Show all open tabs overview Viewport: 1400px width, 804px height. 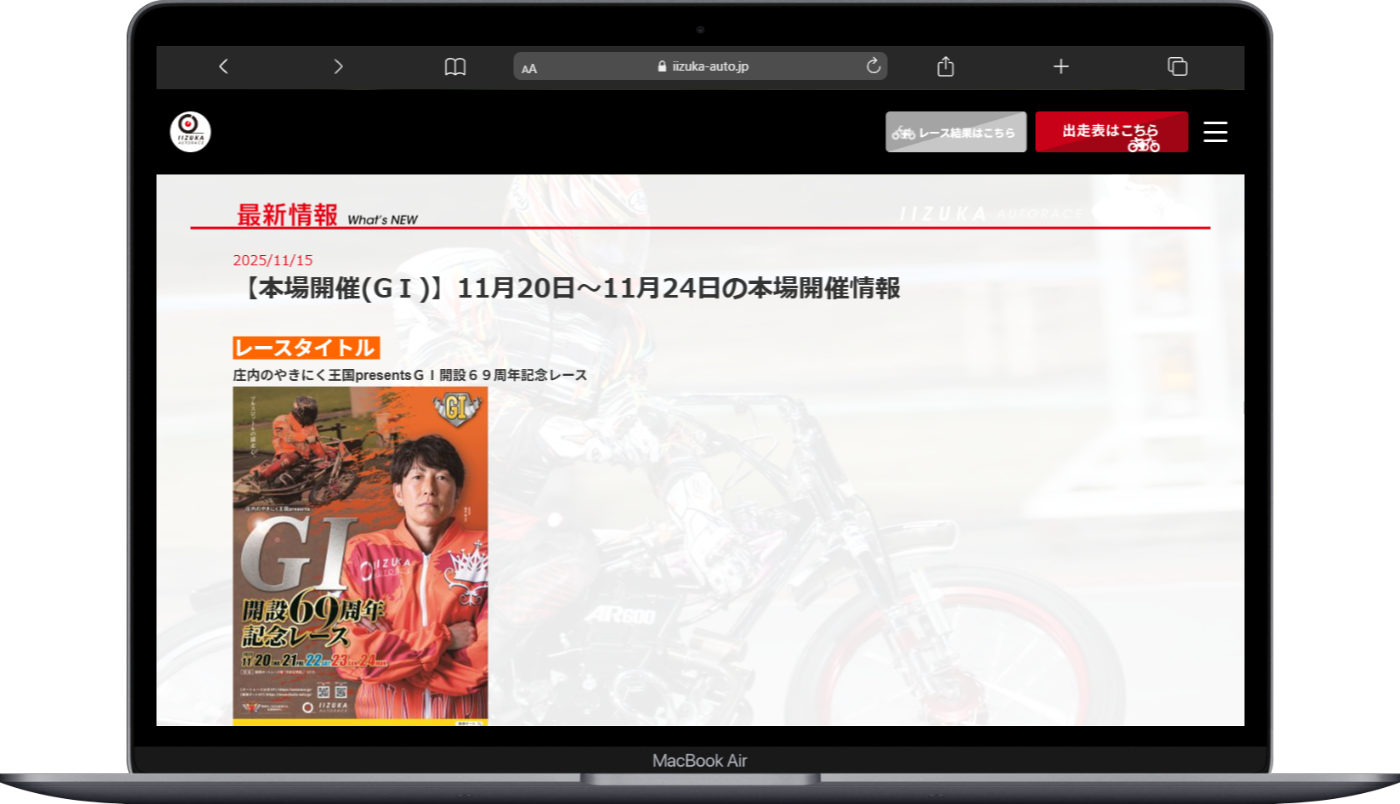point(1177,66)
